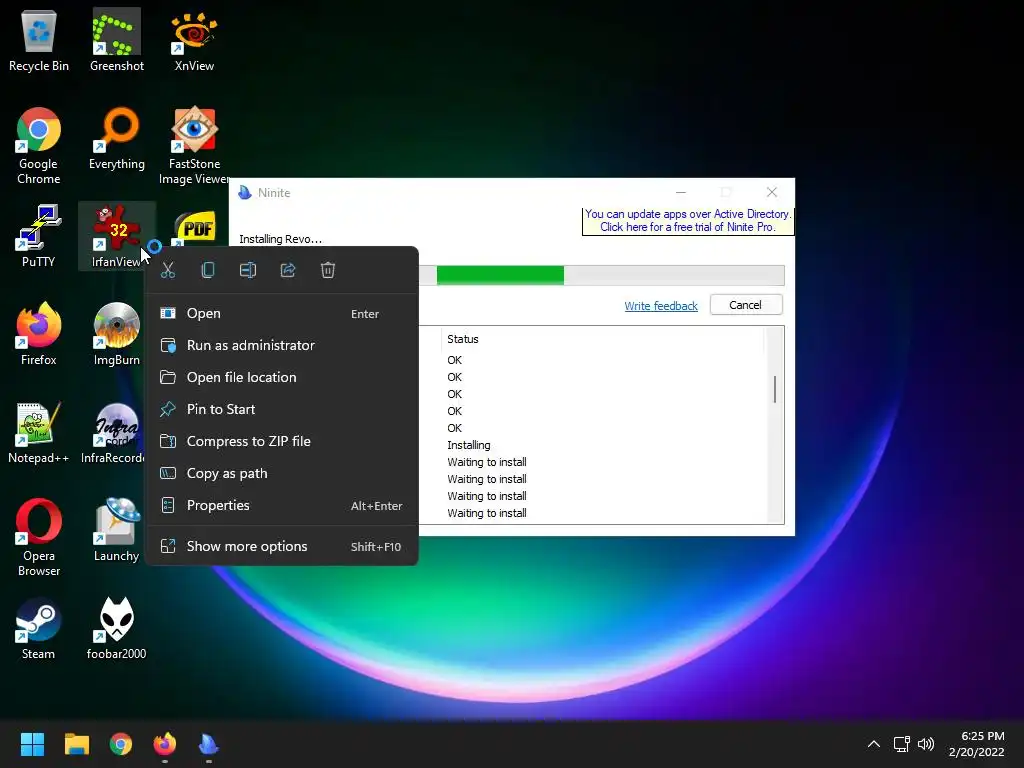Image resolution: width=1024 pixels, height=768 pixels.
Task: Select the Launchy desktop shortcut
Action: (116, 530)
